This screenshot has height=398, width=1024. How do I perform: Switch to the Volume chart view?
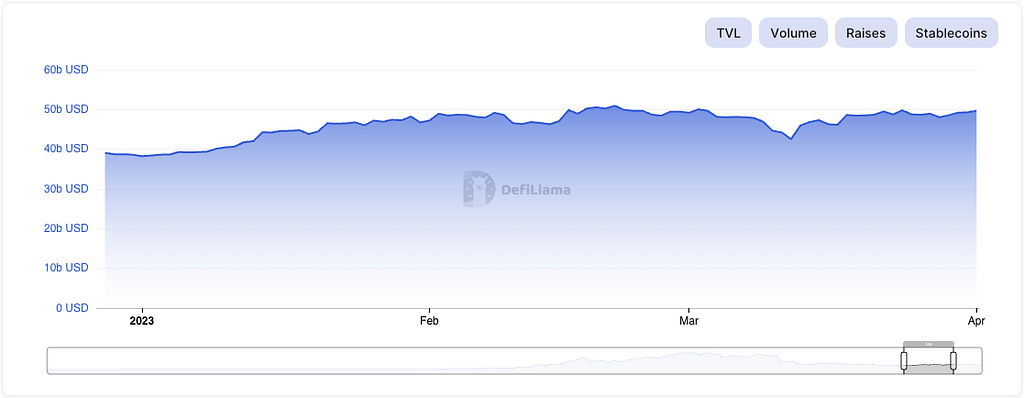(x=793, y=33)
